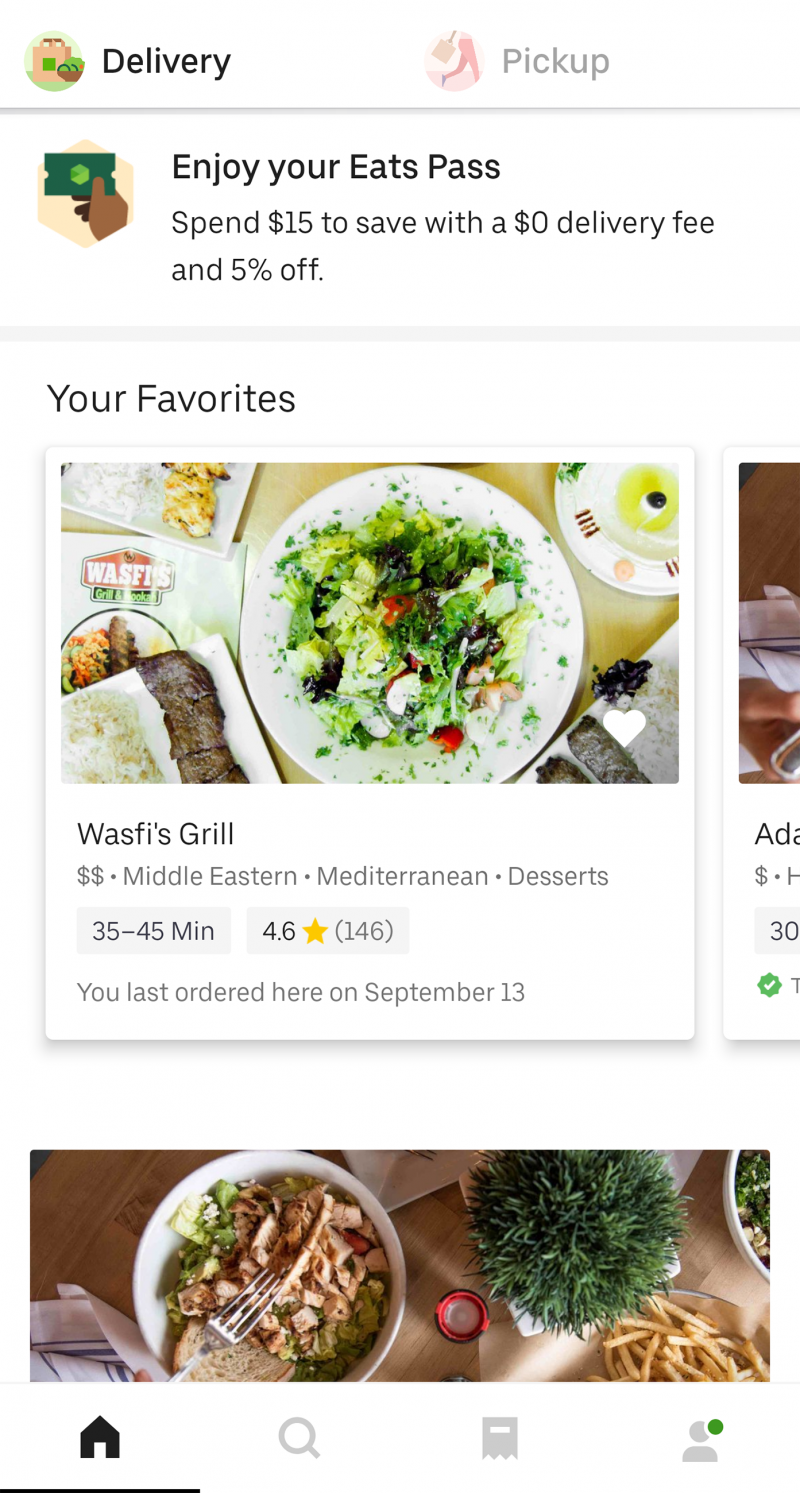Click the Eats Pass cash icon
This screenshot has width=800, height=1493.
[x=86, y=192]
